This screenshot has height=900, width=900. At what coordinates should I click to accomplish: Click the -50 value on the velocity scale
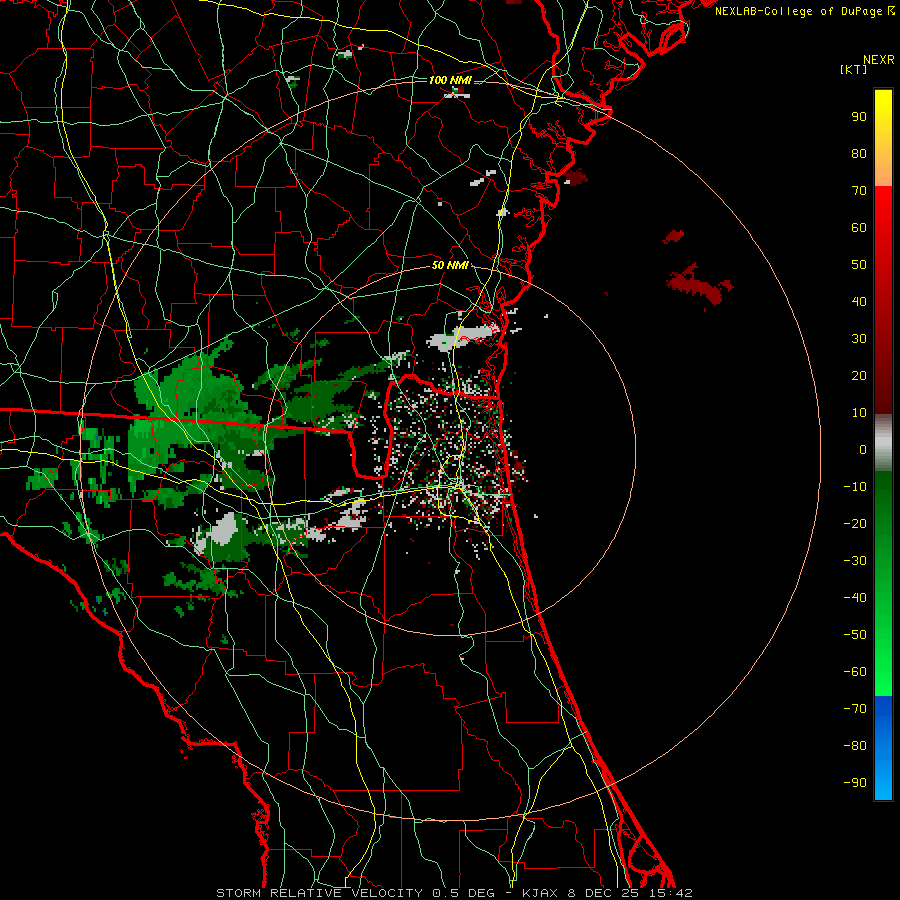pos(855,635)
